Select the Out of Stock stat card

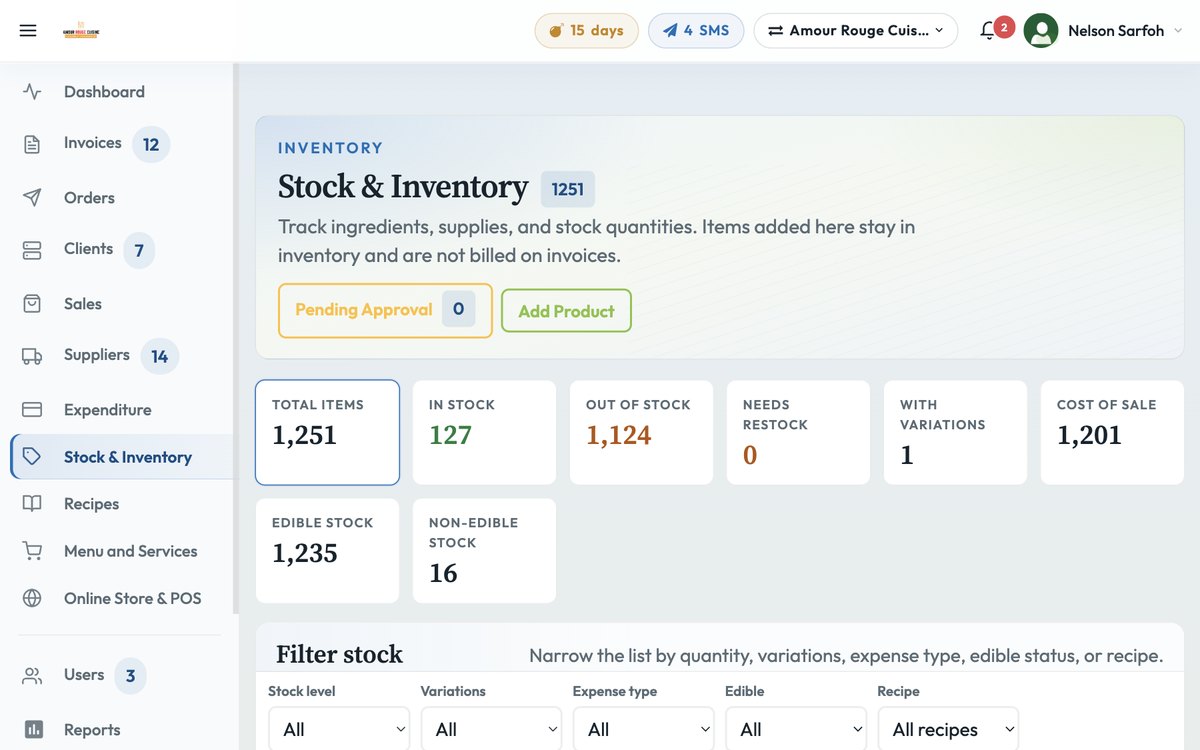(641, 432)
